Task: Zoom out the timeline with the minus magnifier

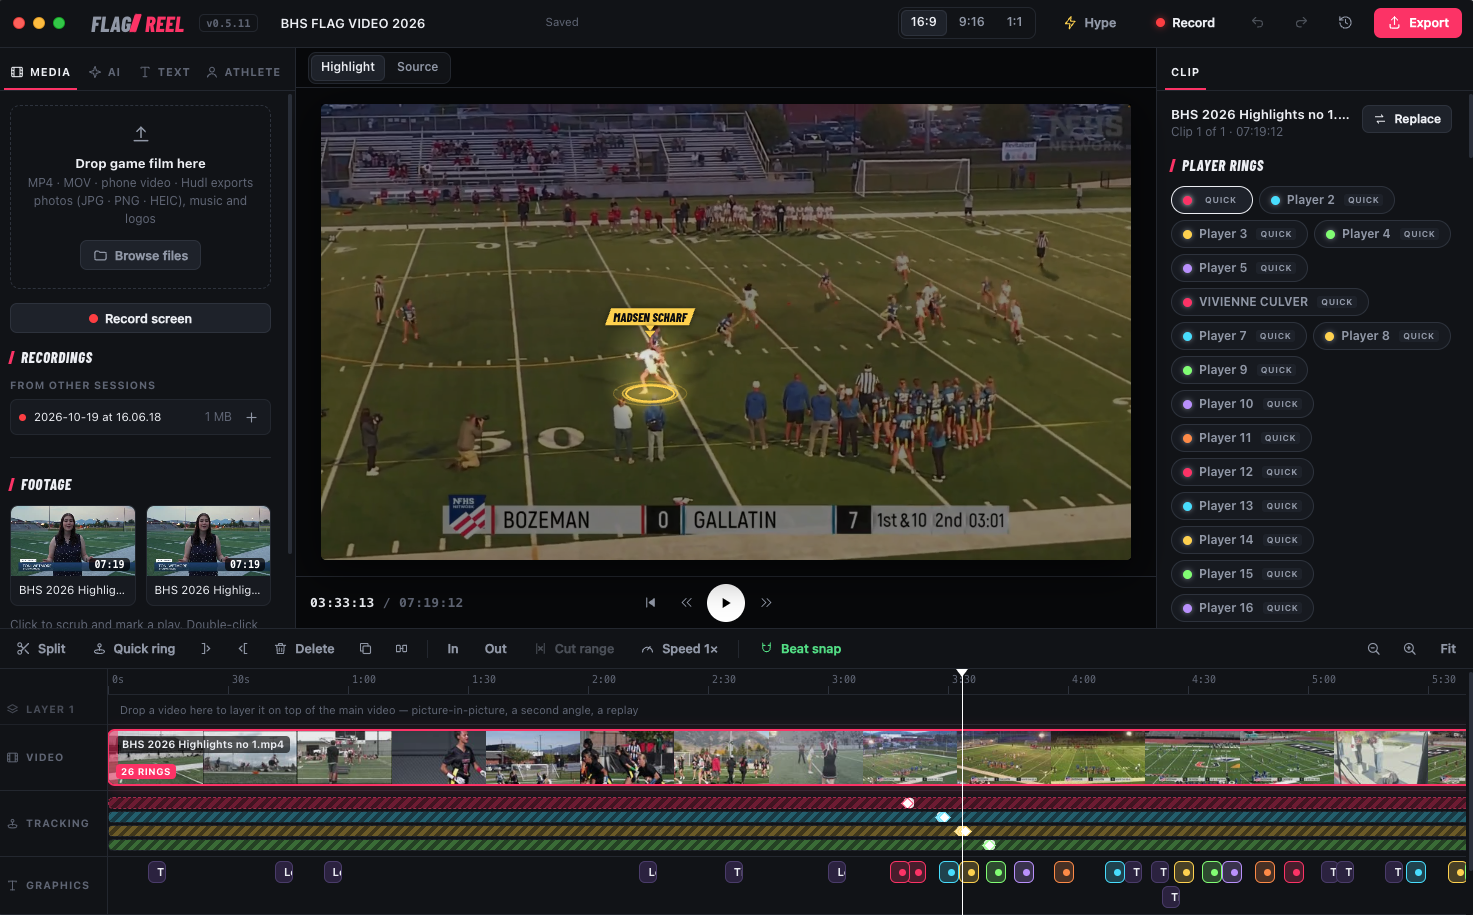Action: pyautogui.click(x=1374, y=649)
